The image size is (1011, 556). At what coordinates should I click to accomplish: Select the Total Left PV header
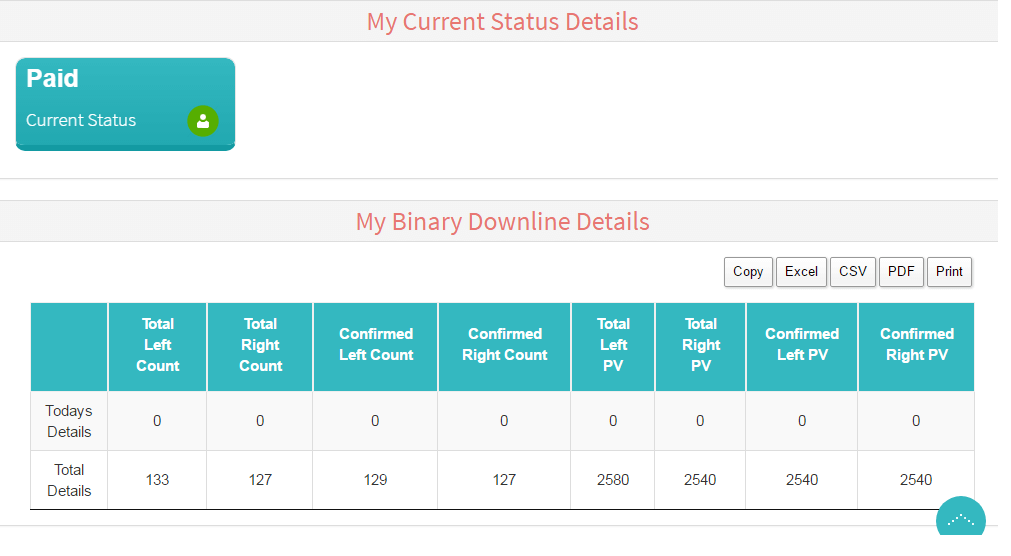pos(613,345)
